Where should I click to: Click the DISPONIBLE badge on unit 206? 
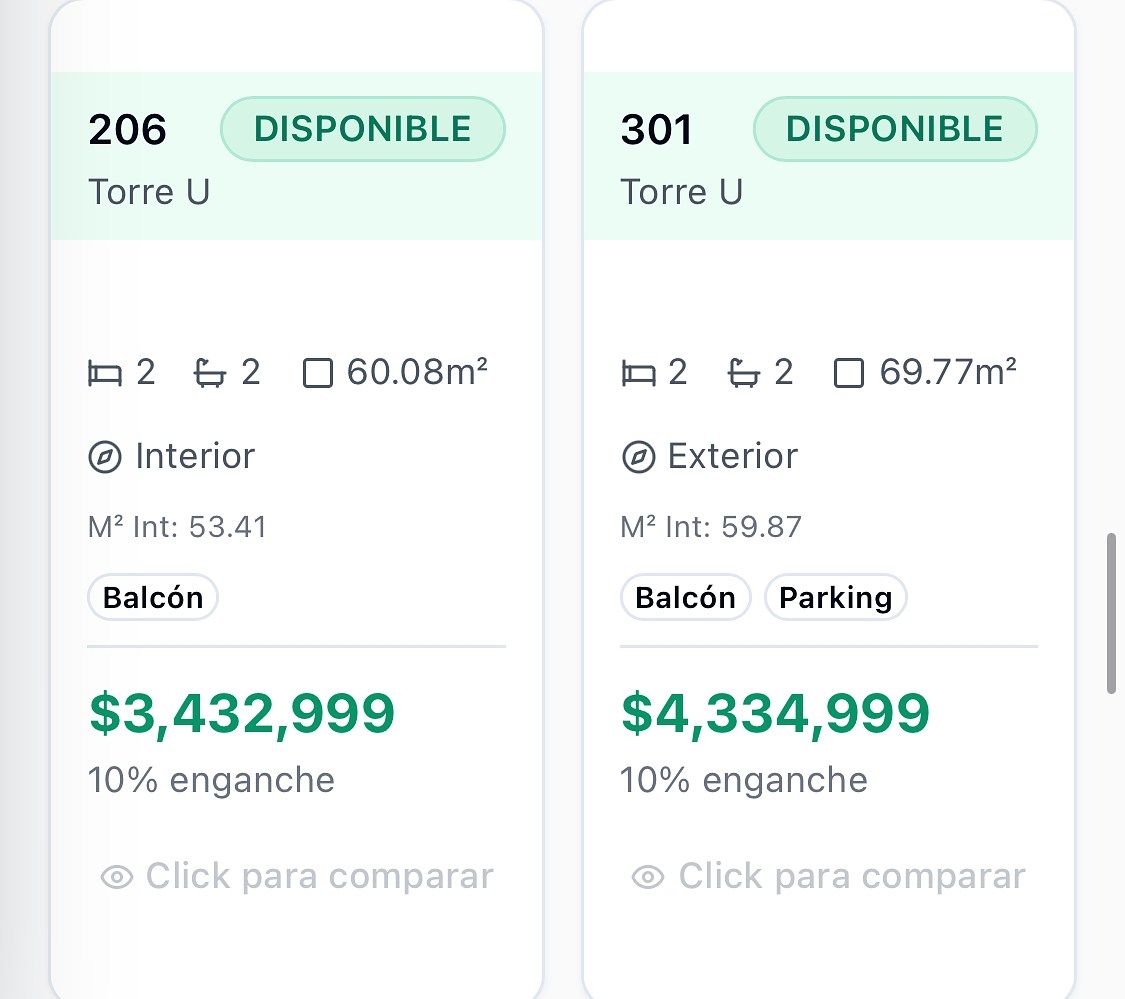[363, 129]
